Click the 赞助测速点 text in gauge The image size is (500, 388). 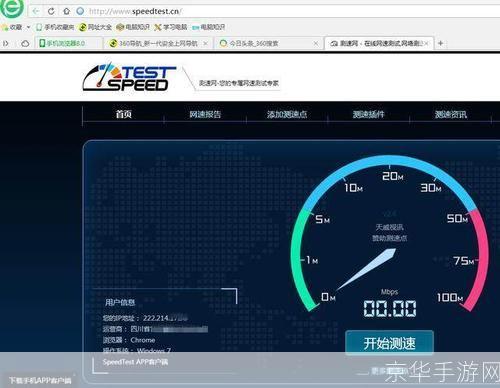[x=389, y=238]
